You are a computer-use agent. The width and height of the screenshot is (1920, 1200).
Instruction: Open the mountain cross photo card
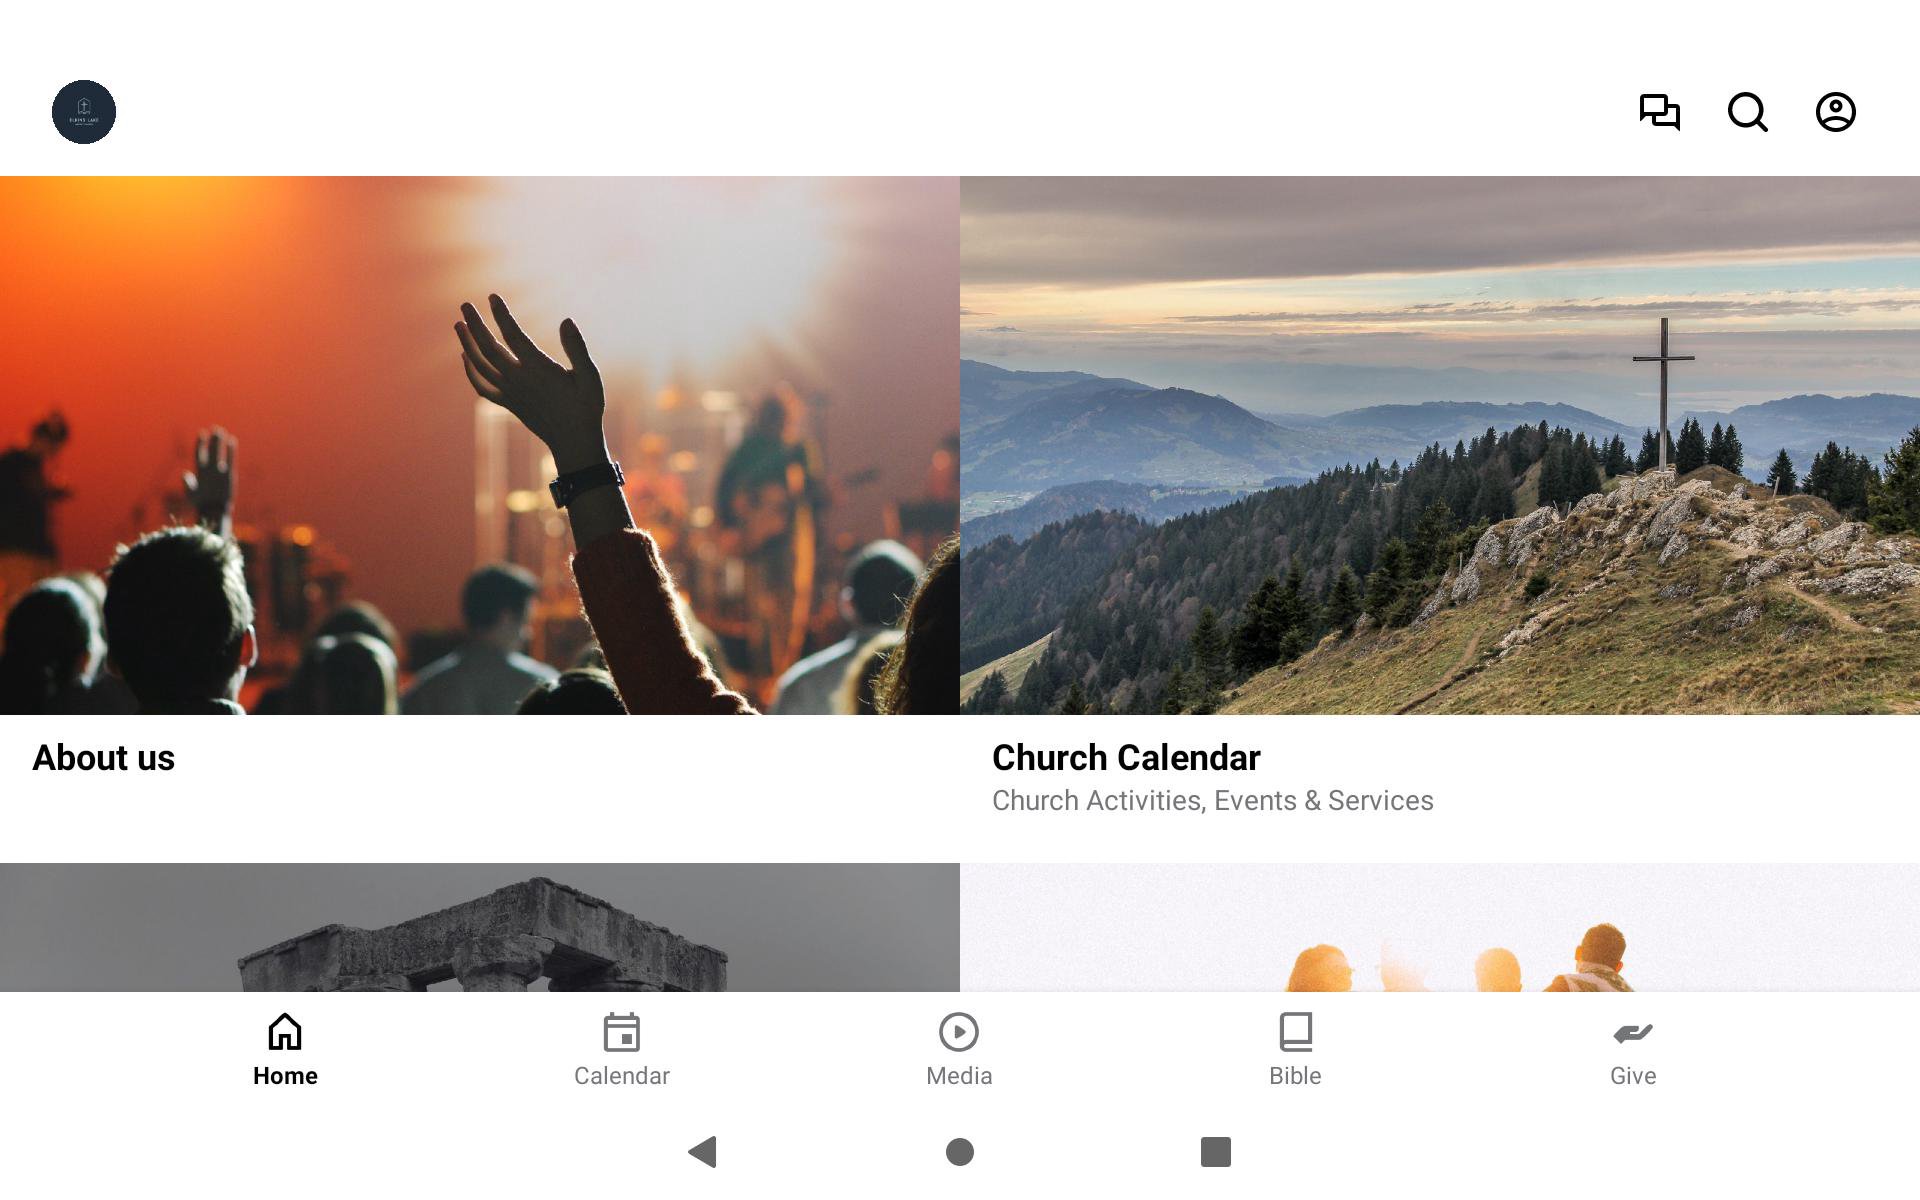pos(1440,445)
